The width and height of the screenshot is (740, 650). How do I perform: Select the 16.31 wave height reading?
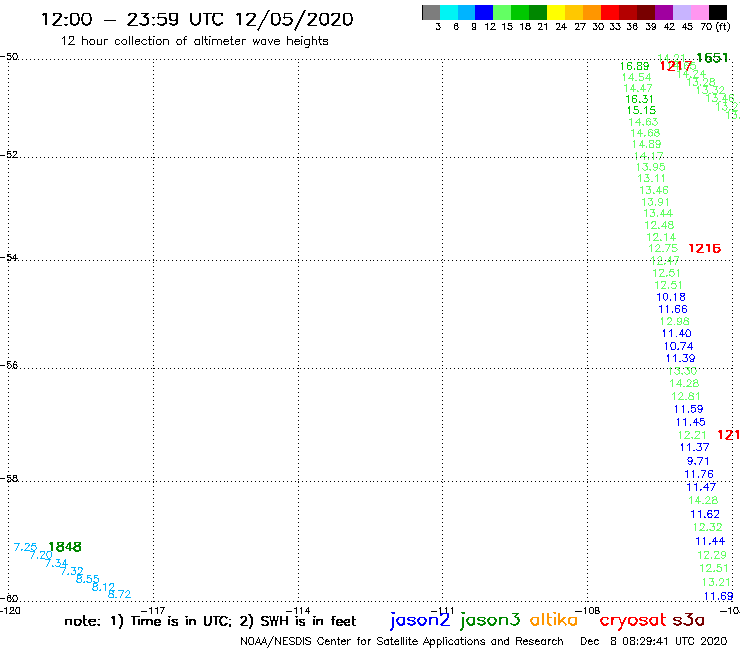(639, 99)
